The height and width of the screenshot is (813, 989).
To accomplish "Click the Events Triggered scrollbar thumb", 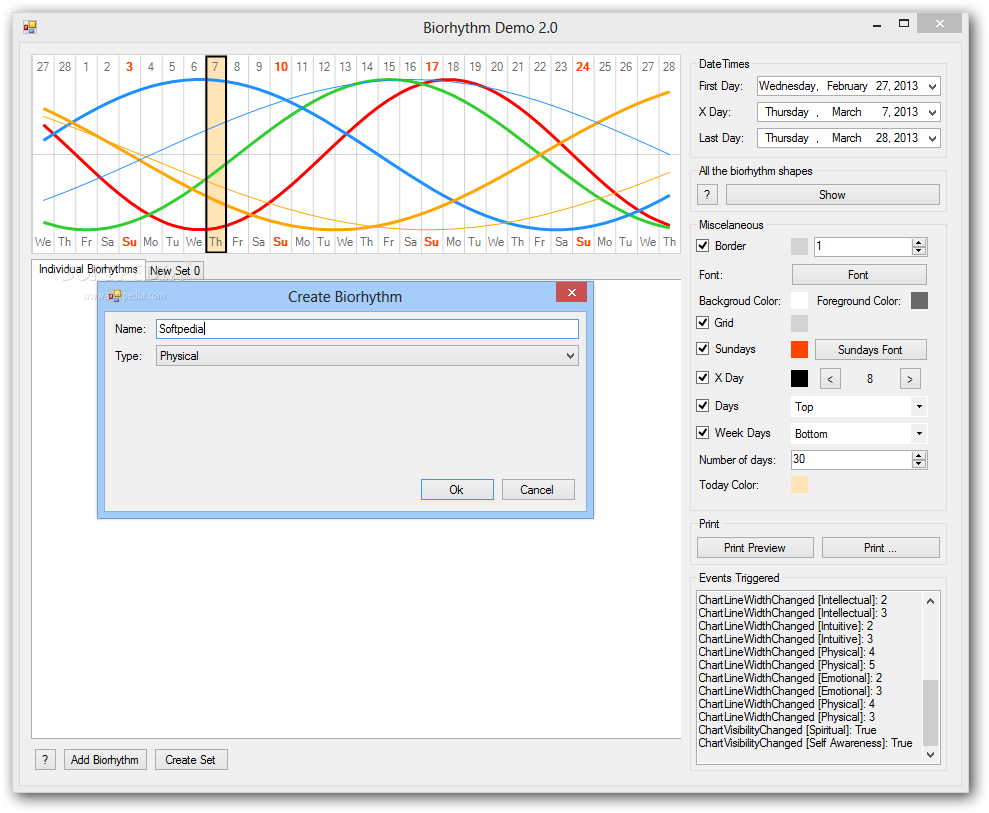I will [x=930, y=712].
